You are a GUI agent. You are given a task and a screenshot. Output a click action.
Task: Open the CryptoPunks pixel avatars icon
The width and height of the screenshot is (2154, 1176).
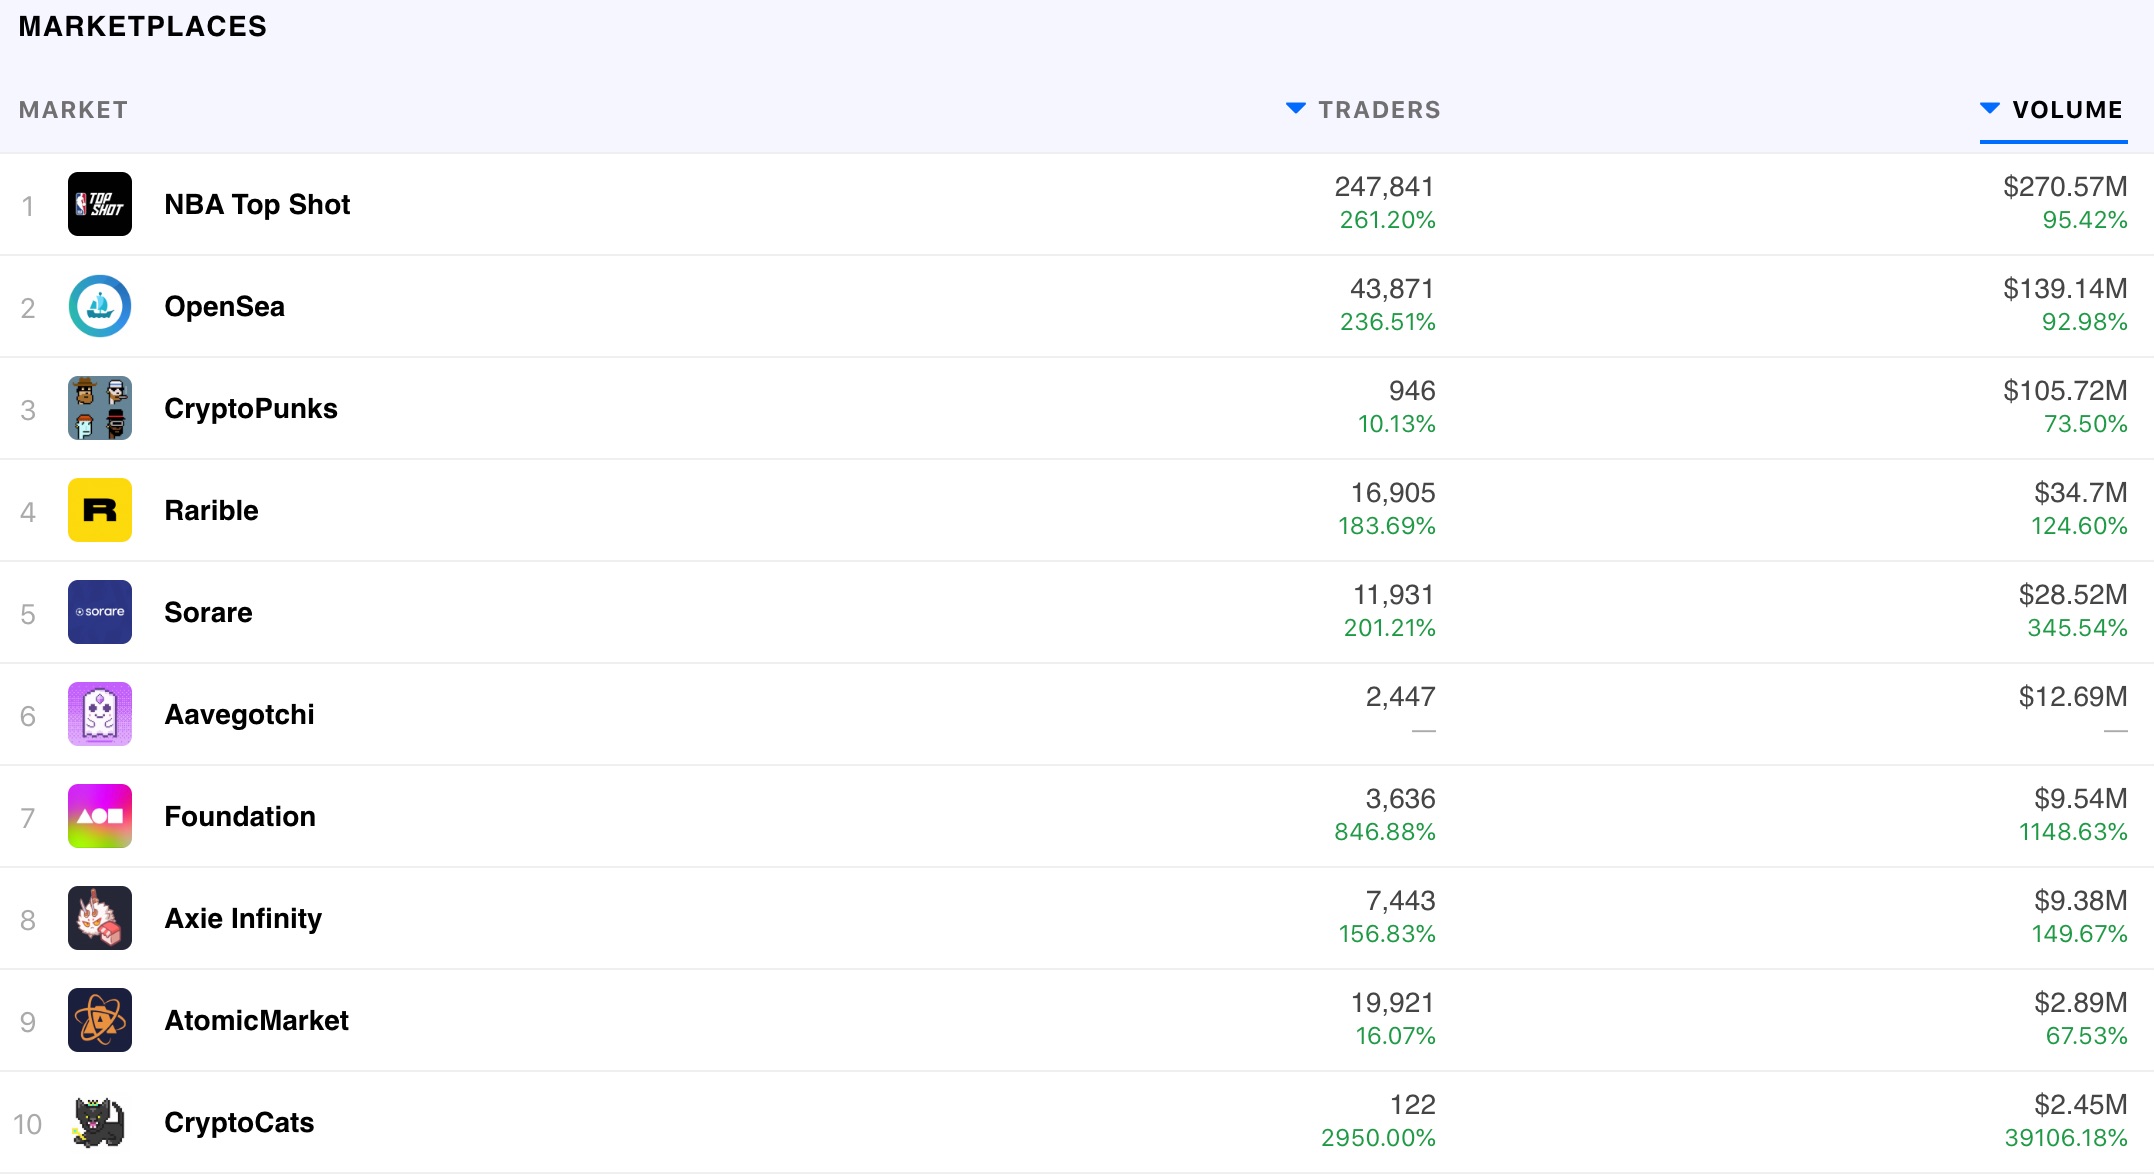(99, 408)
